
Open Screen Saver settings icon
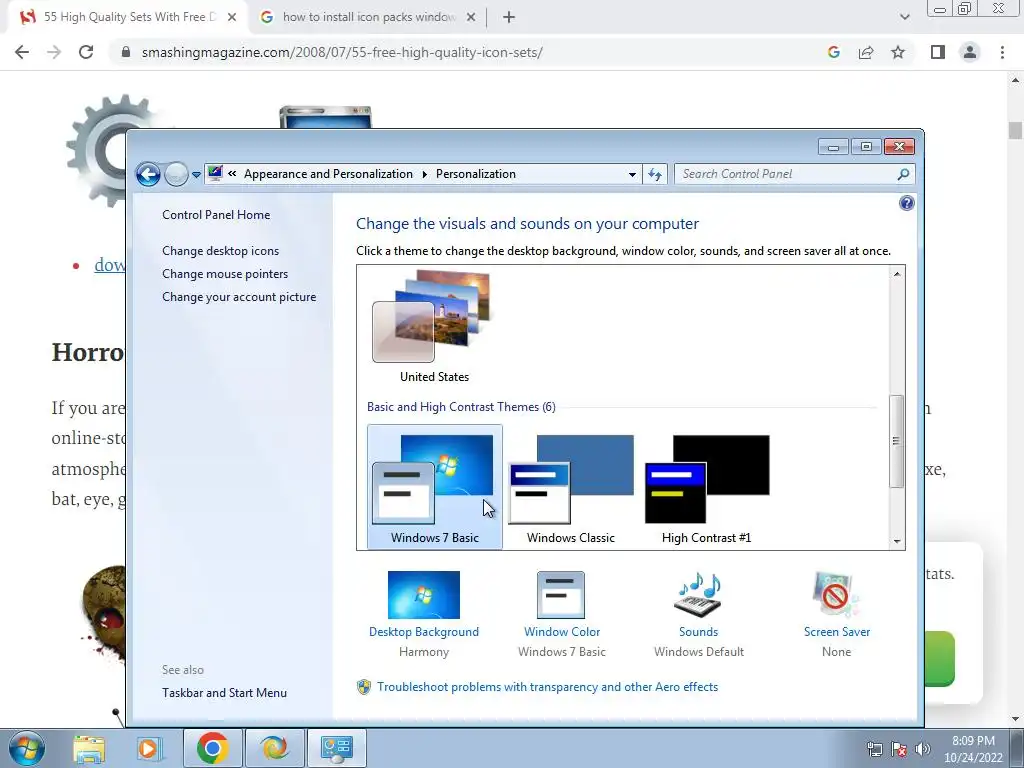(x=837, y=595)
